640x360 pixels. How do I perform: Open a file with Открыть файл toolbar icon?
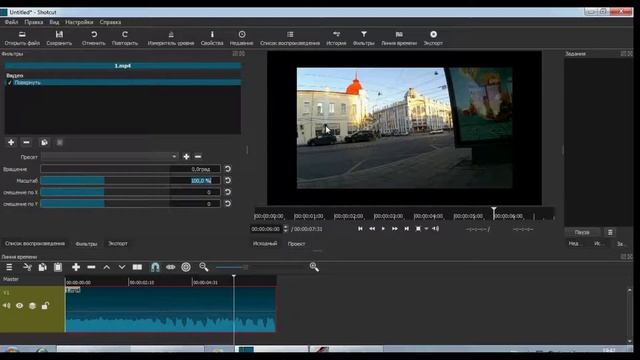pos(22,38)
